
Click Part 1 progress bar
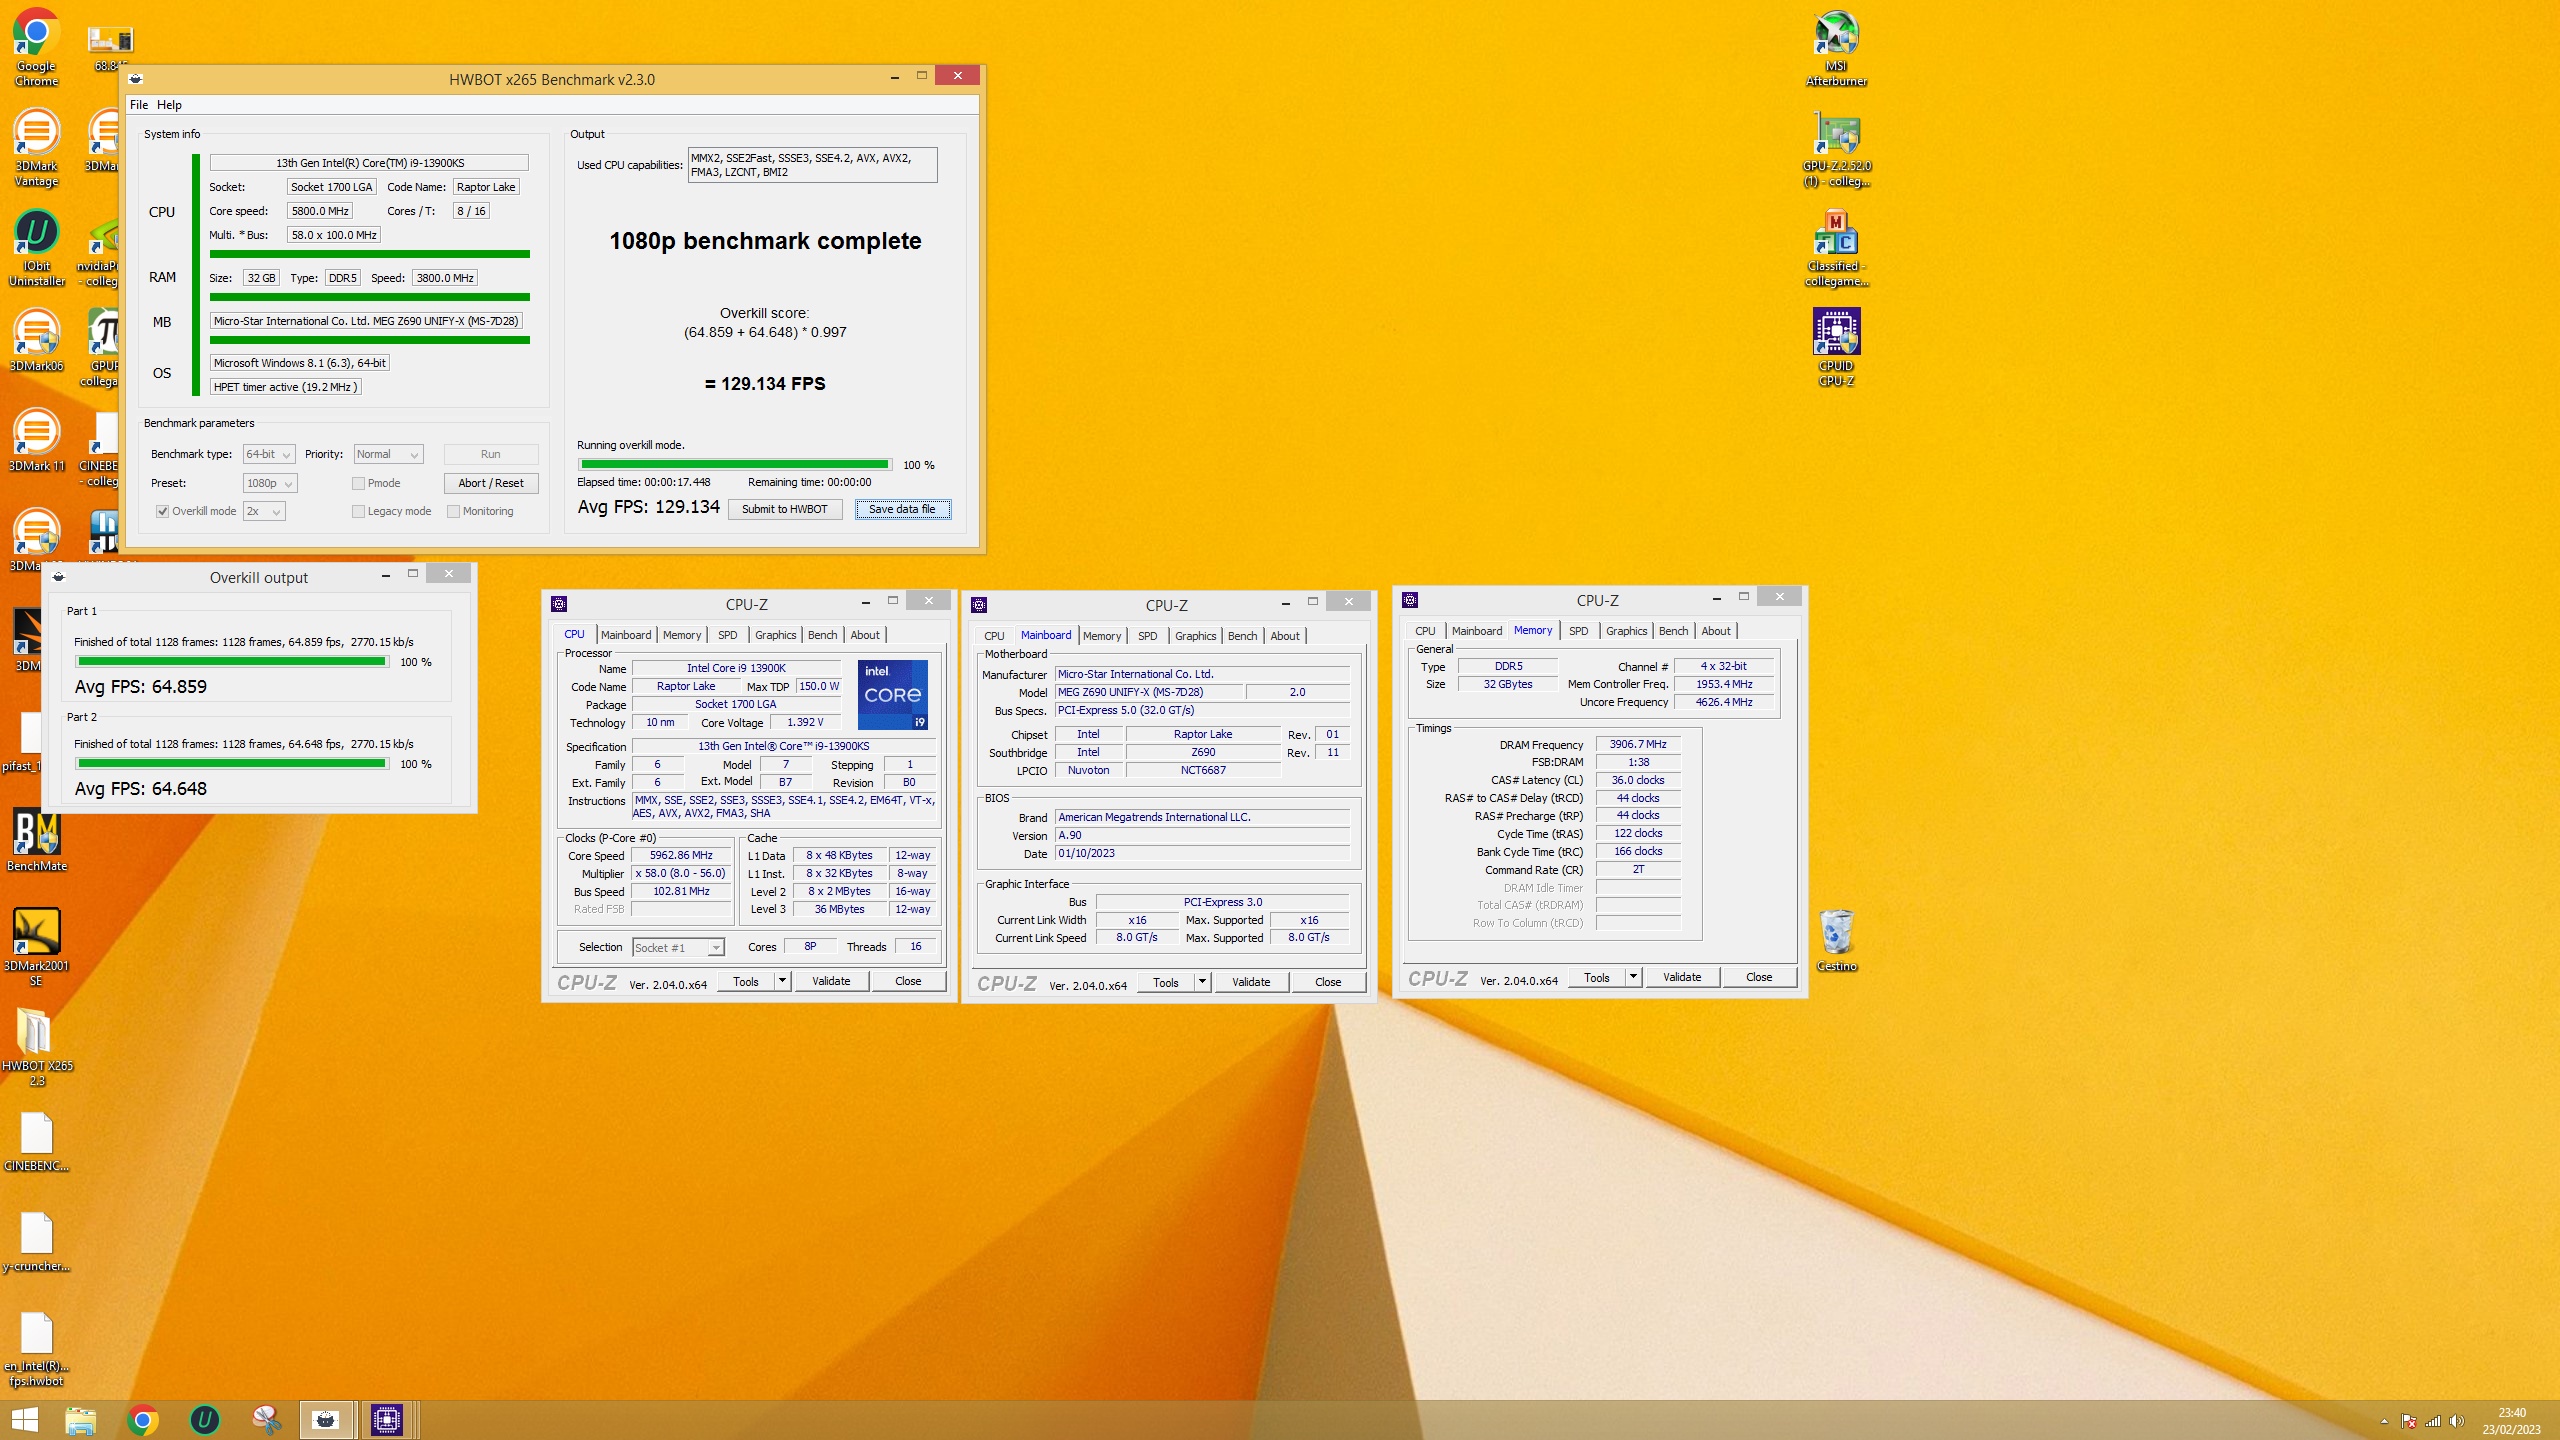click(x=232, y=661)
